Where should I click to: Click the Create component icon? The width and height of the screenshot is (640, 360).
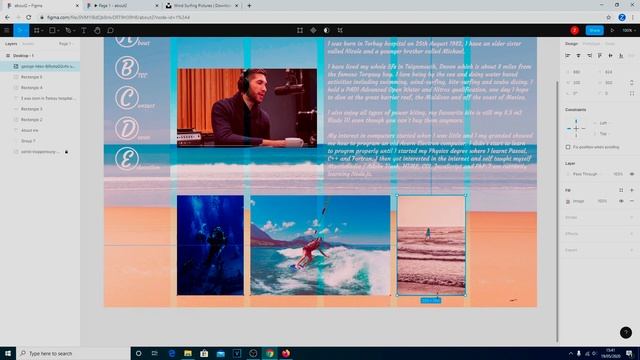pyautogui.click(x=313, y=30)
